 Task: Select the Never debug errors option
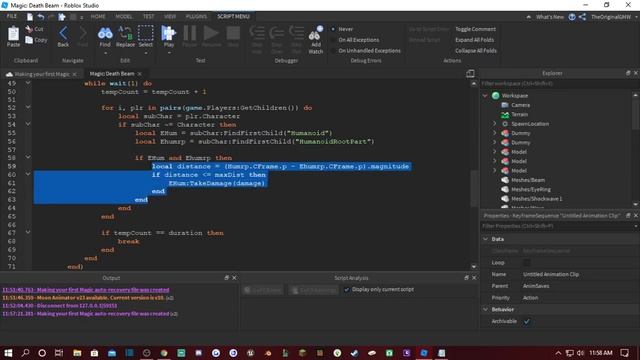click(x=333, y=29)
